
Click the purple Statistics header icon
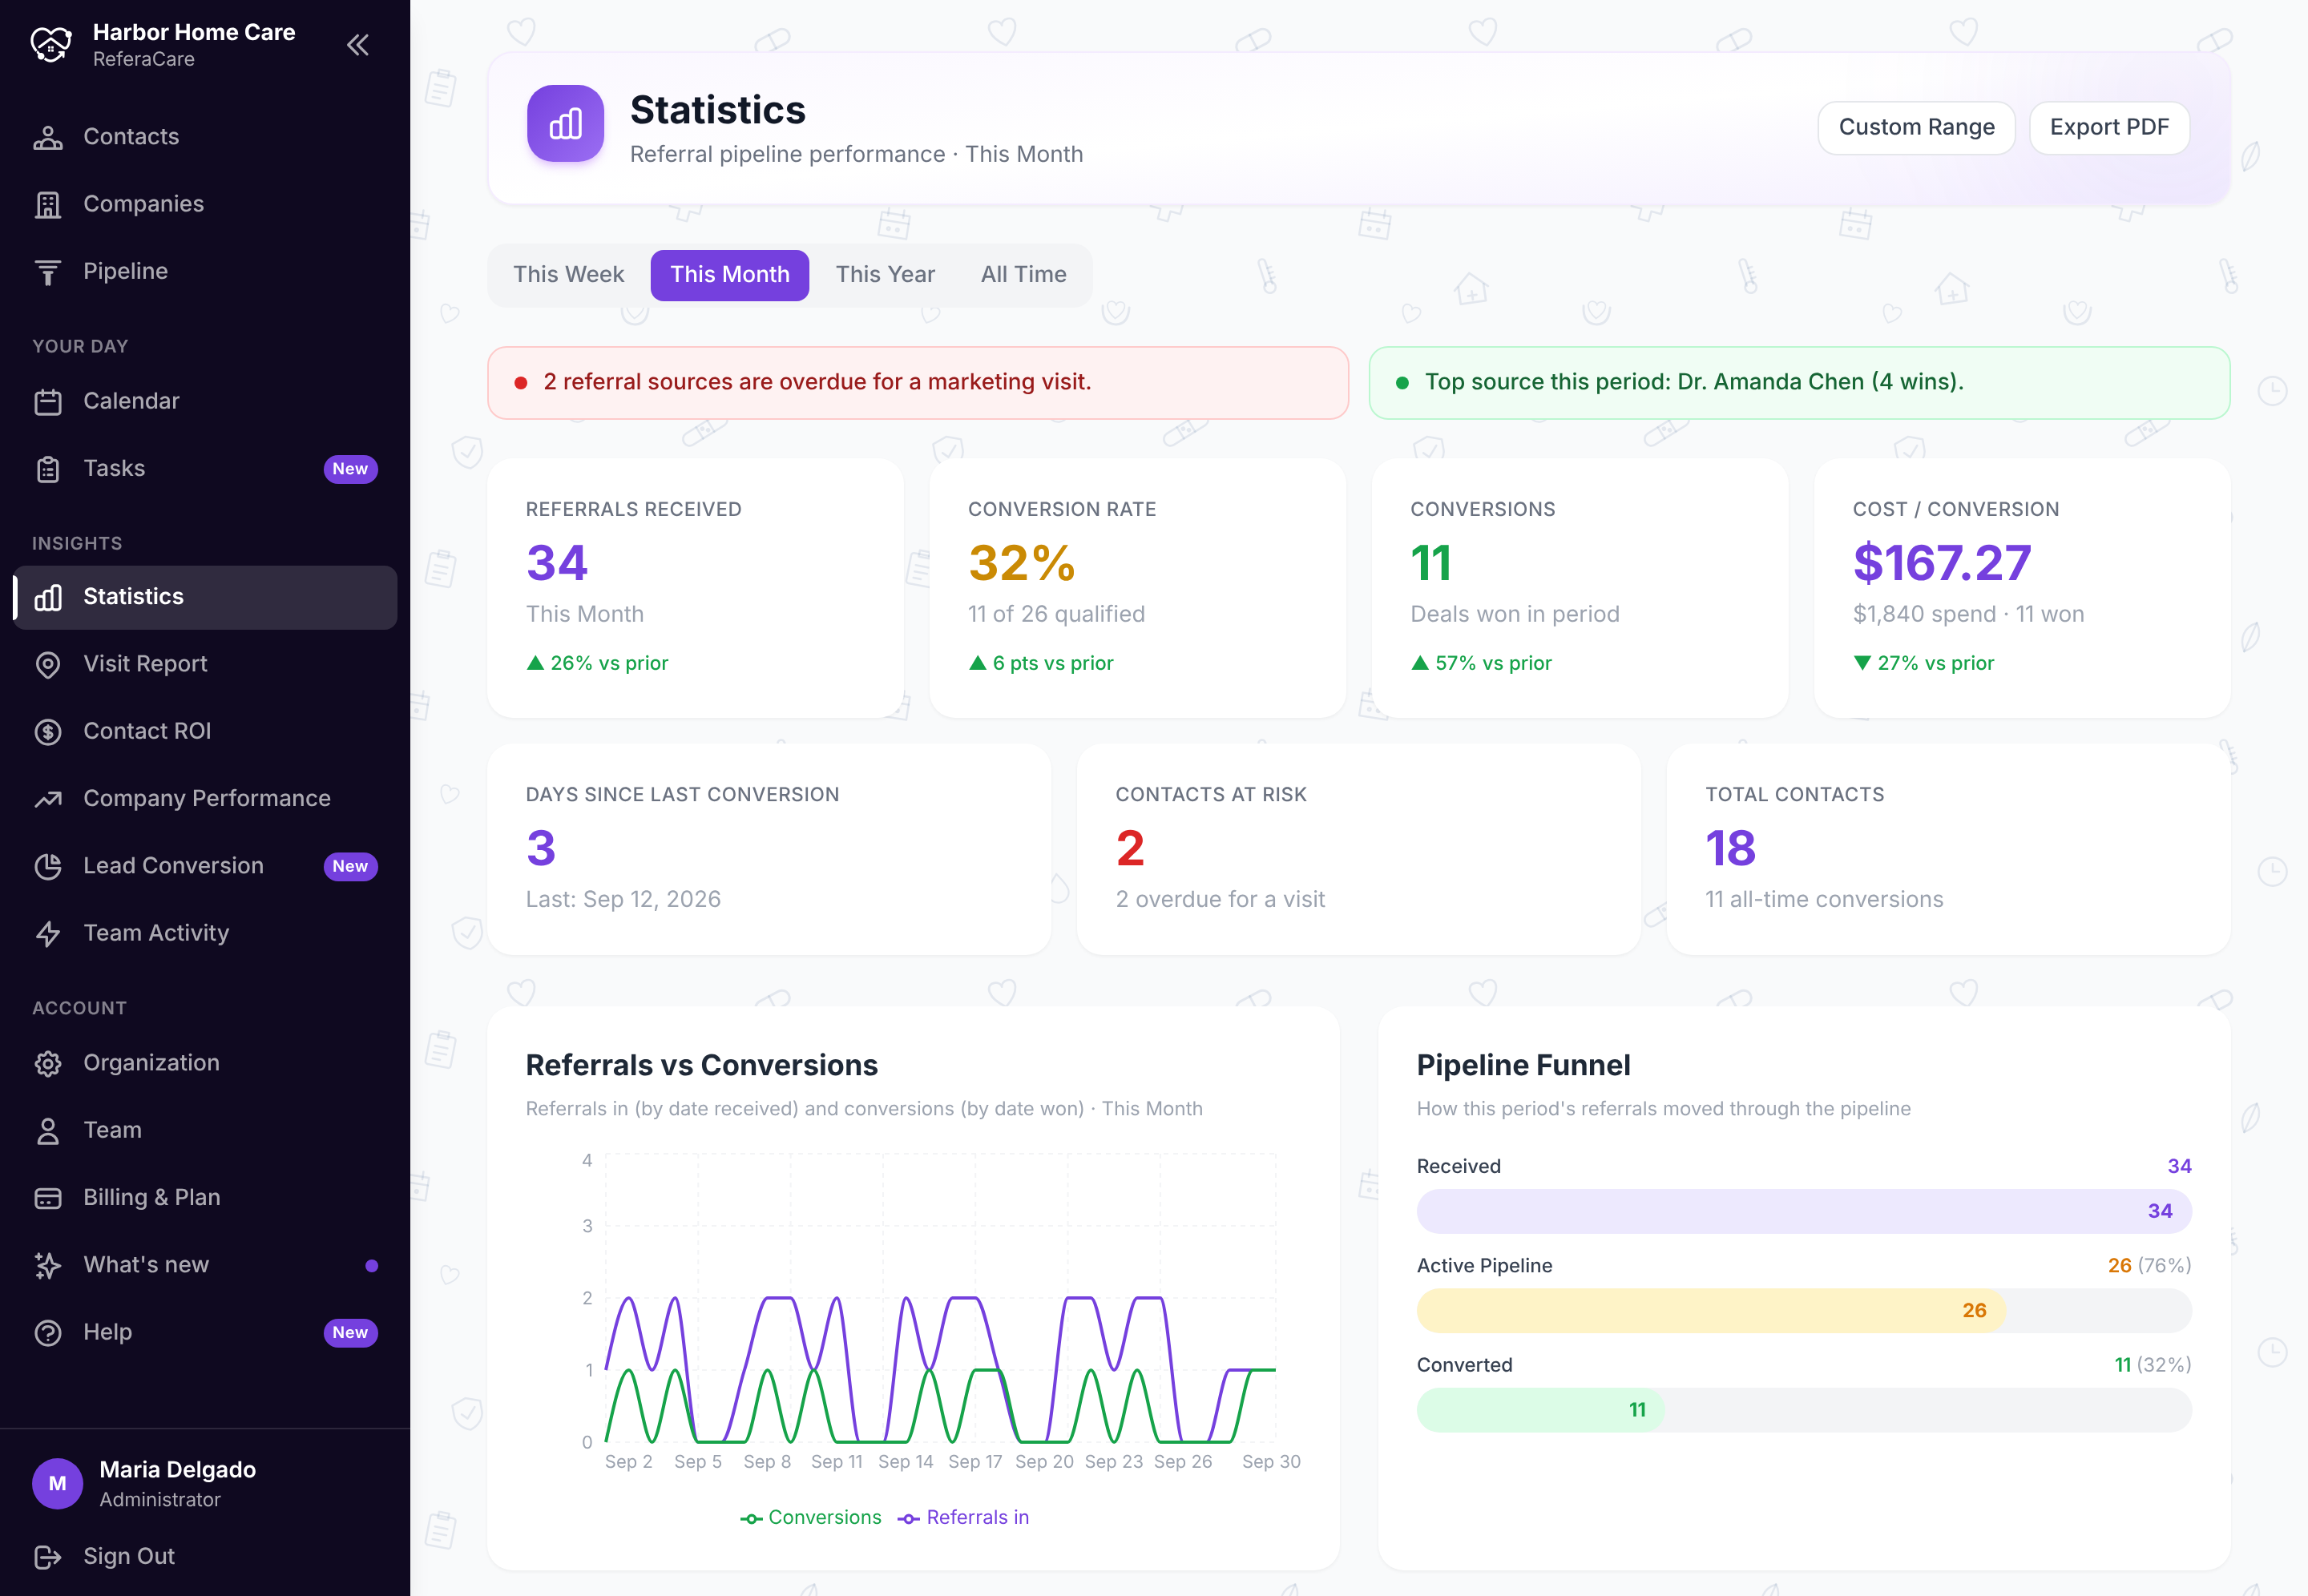[x=566, y=124]
